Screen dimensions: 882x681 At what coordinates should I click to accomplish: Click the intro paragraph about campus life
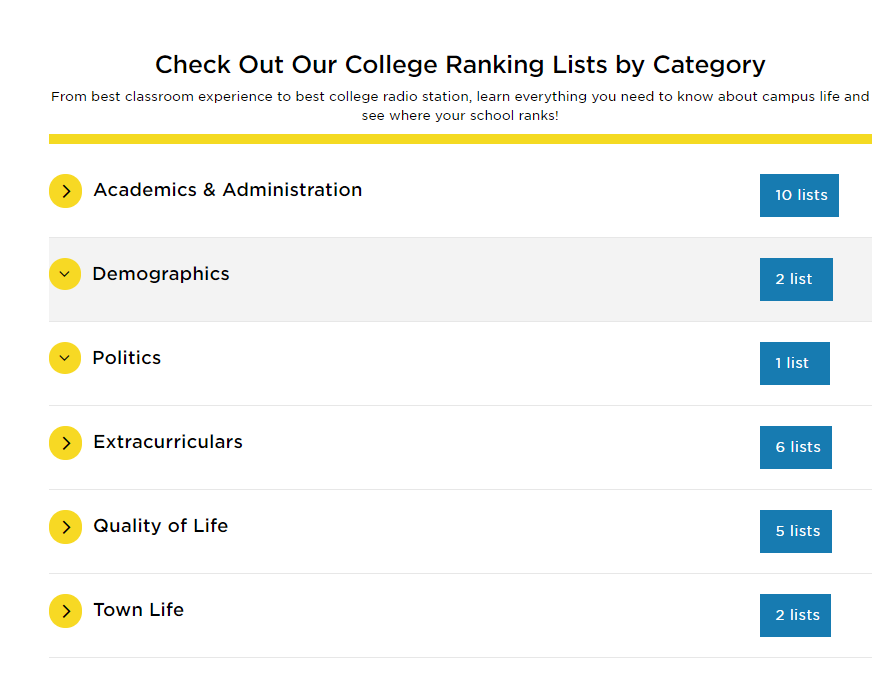point(460,106)
